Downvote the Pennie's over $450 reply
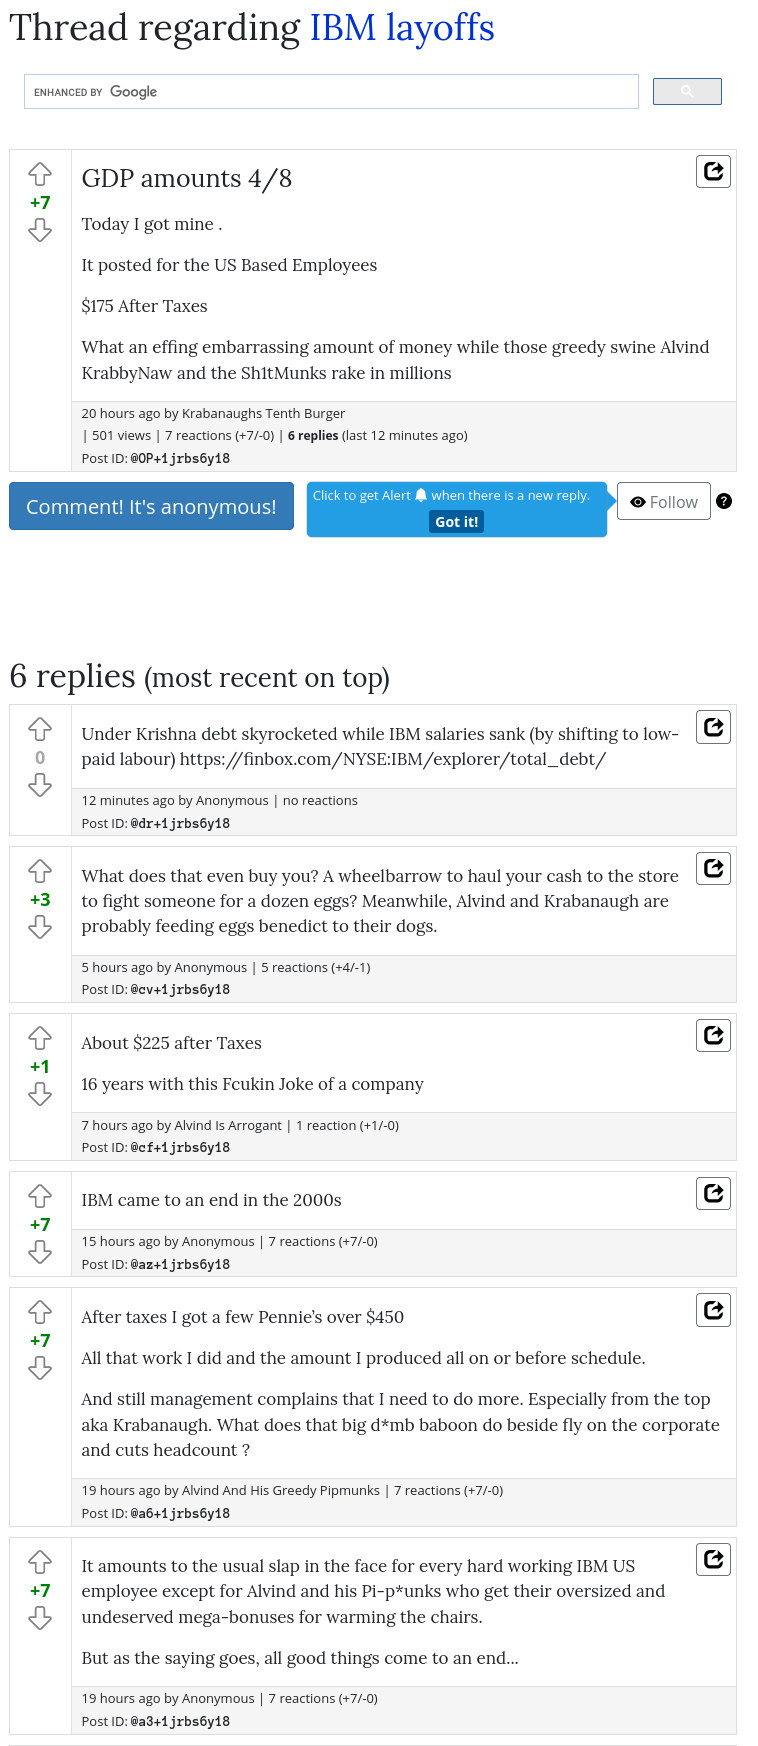Image resolution: width=758 pixels, height=1746 pixels. [40, 1368]
